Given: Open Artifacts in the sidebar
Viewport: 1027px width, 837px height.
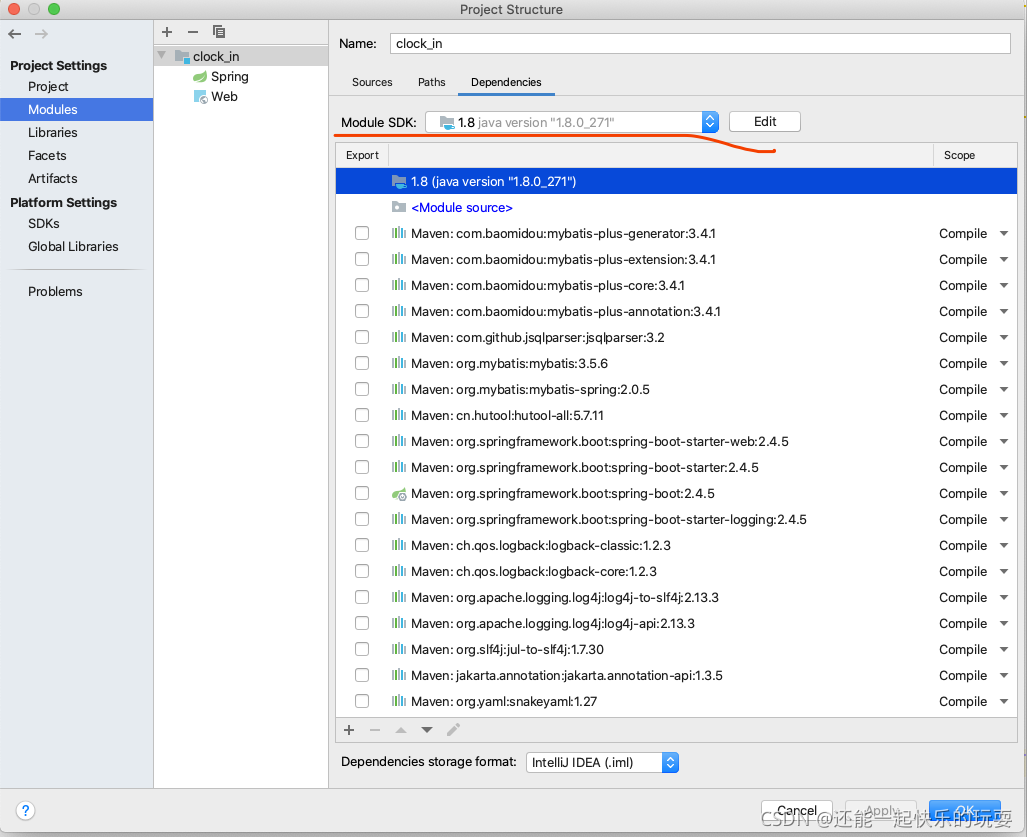Looking at the screenshot, I should 52,178.
